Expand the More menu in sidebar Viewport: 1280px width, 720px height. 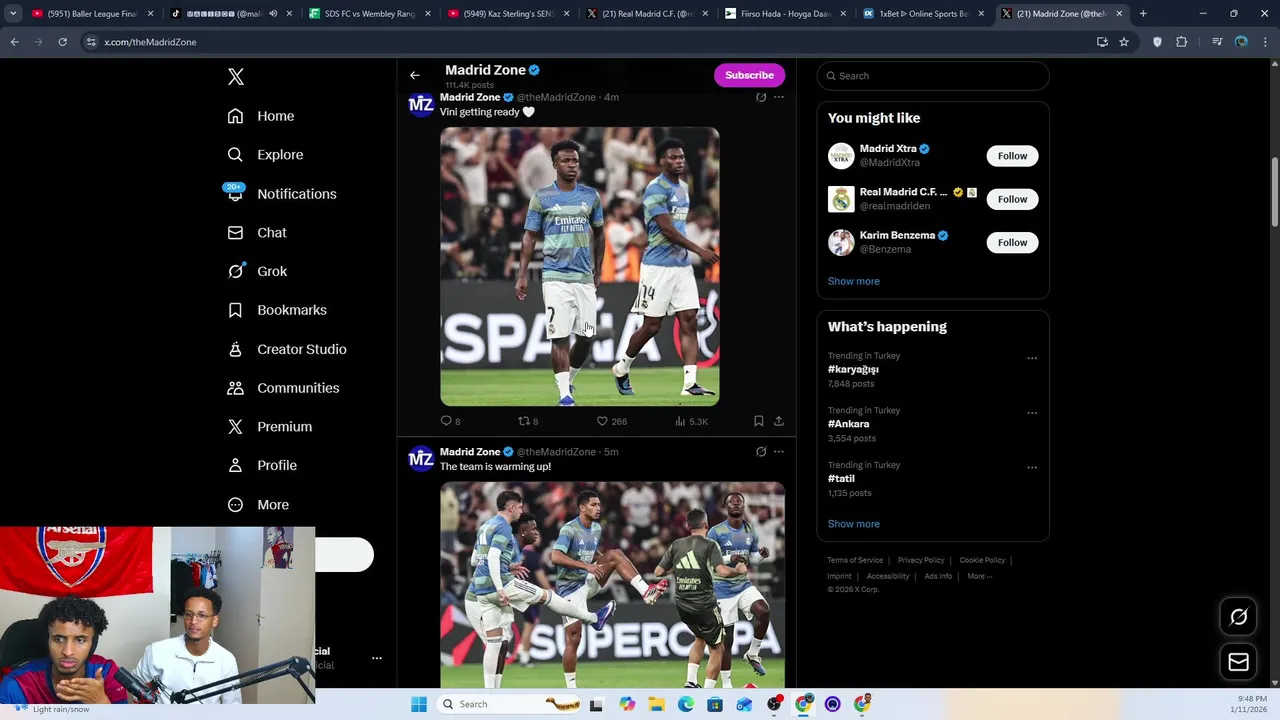click(x=257, y=505)
